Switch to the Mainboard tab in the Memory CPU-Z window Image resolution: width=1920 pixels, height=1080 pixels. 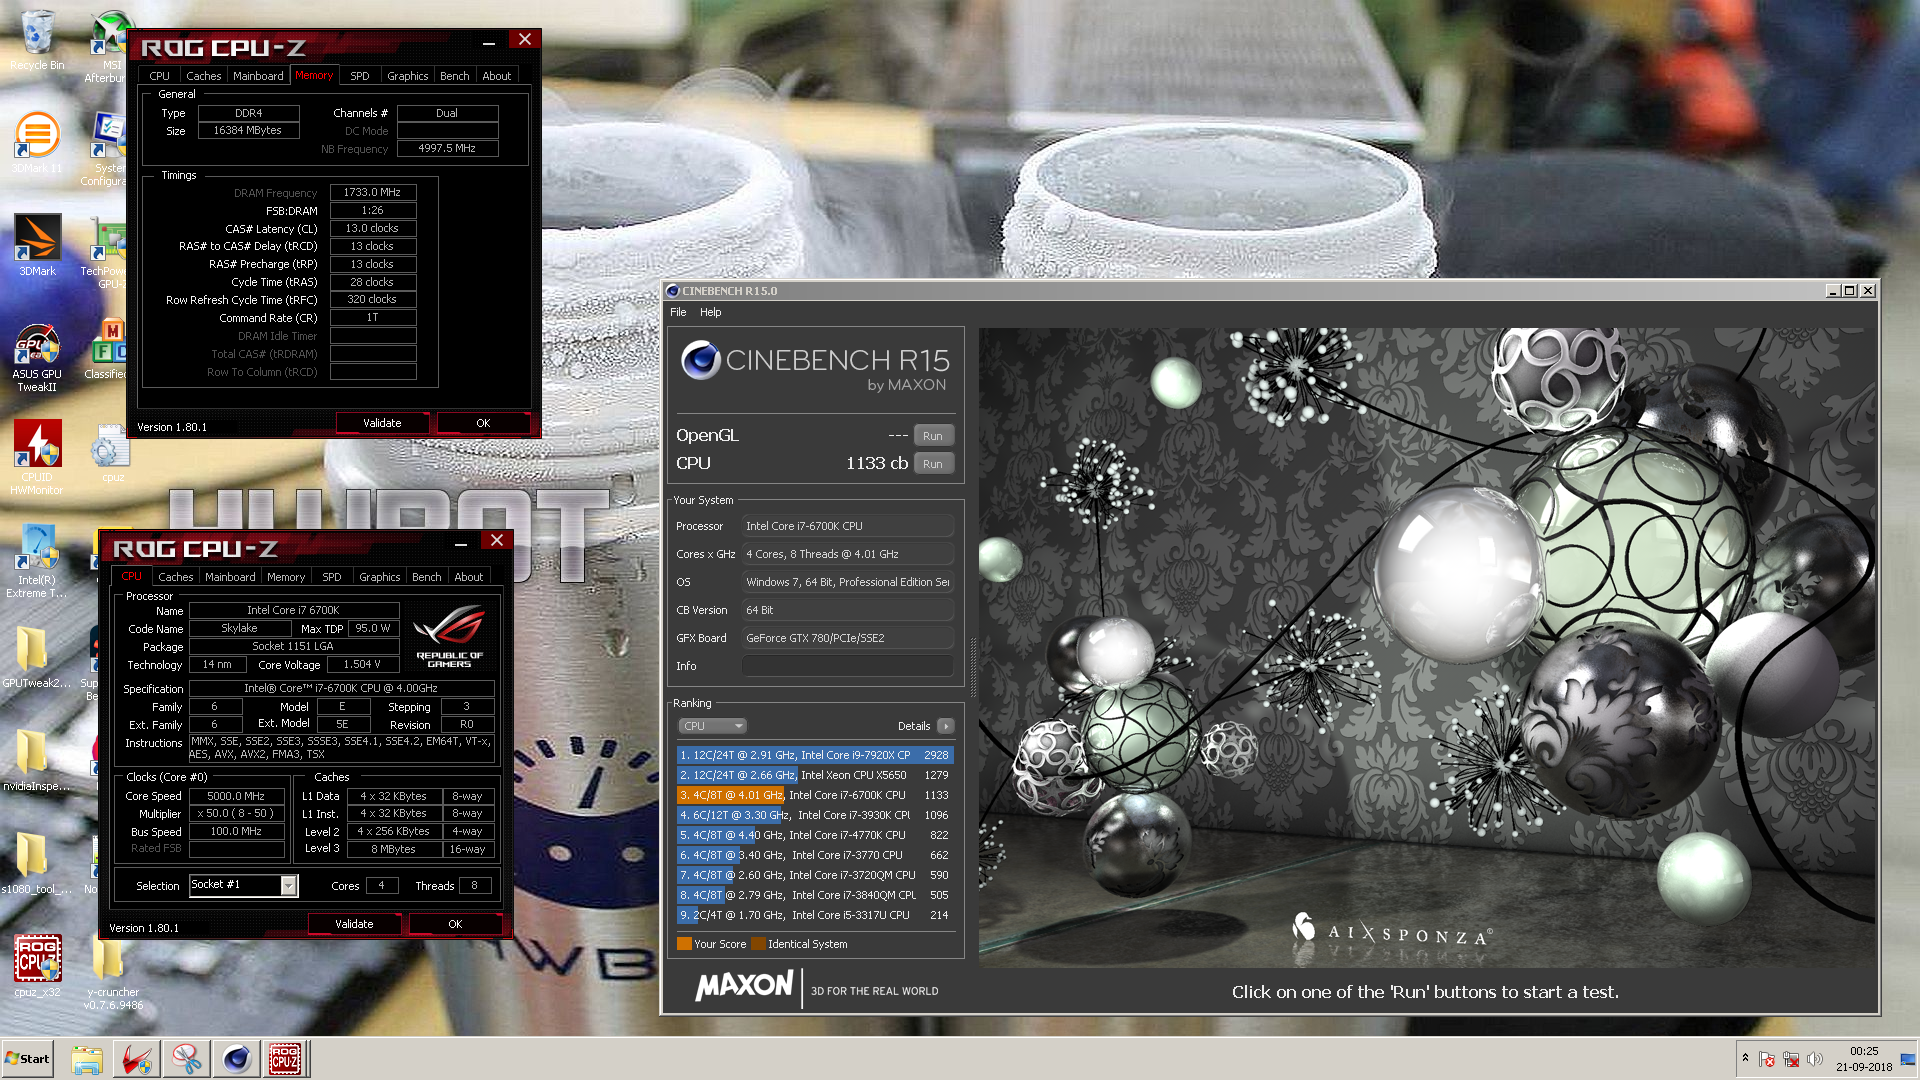258,76
